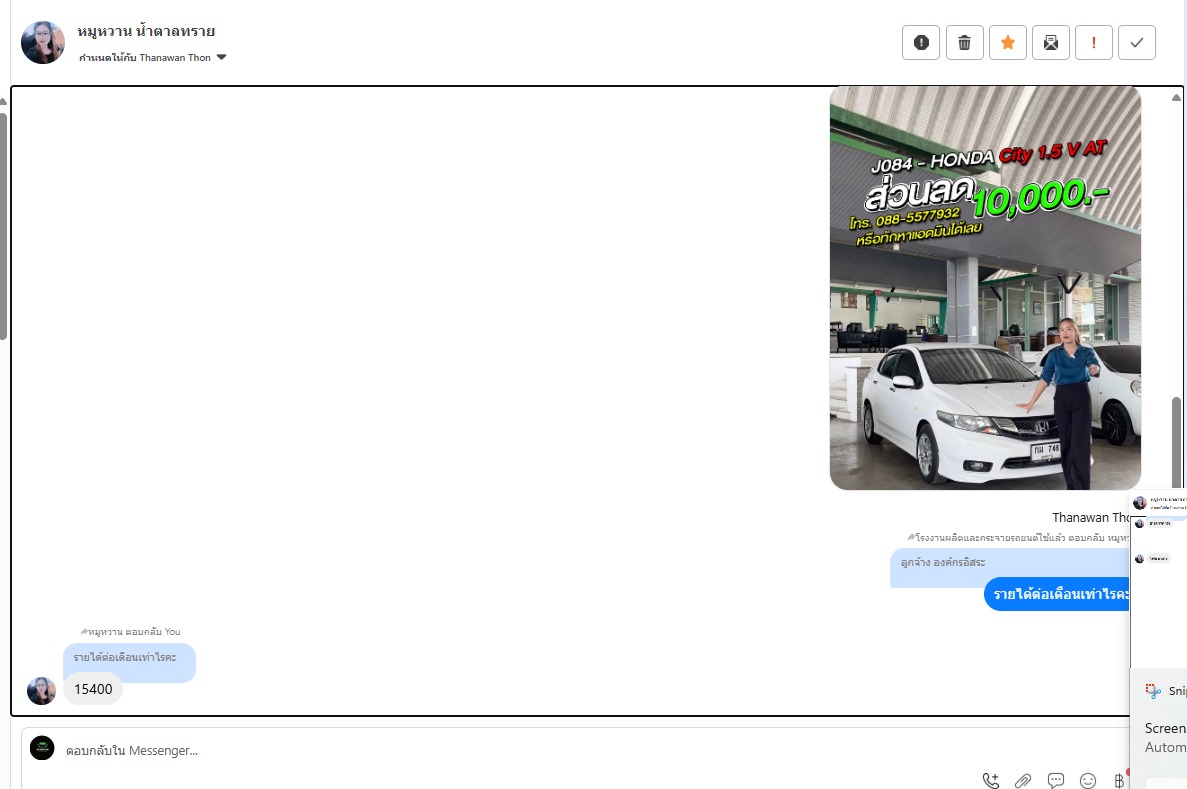Open saved replies speech bubble icon

(x=1055, y=780)
